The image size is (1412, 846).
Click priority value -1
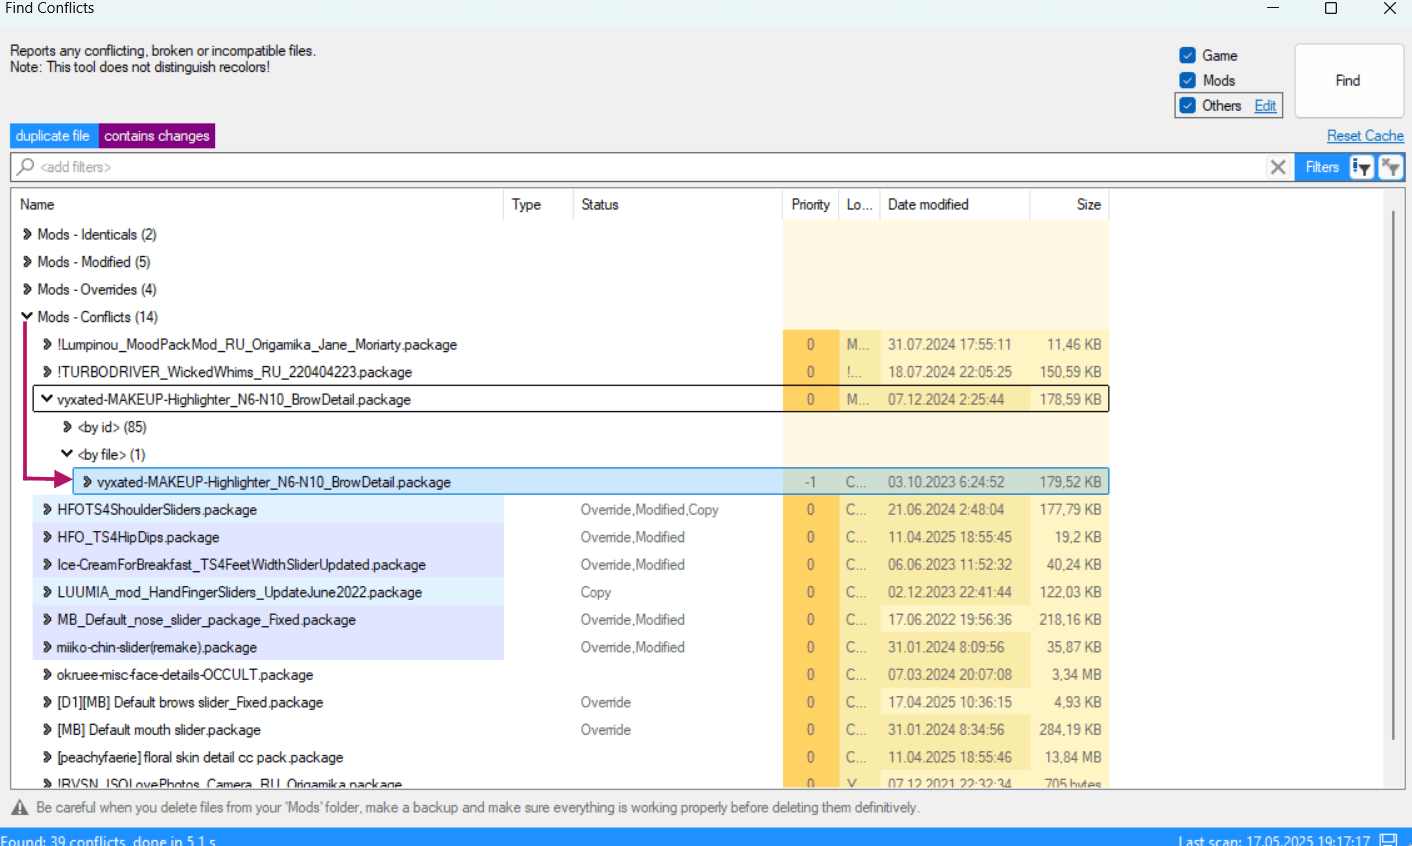pos(810,482)
